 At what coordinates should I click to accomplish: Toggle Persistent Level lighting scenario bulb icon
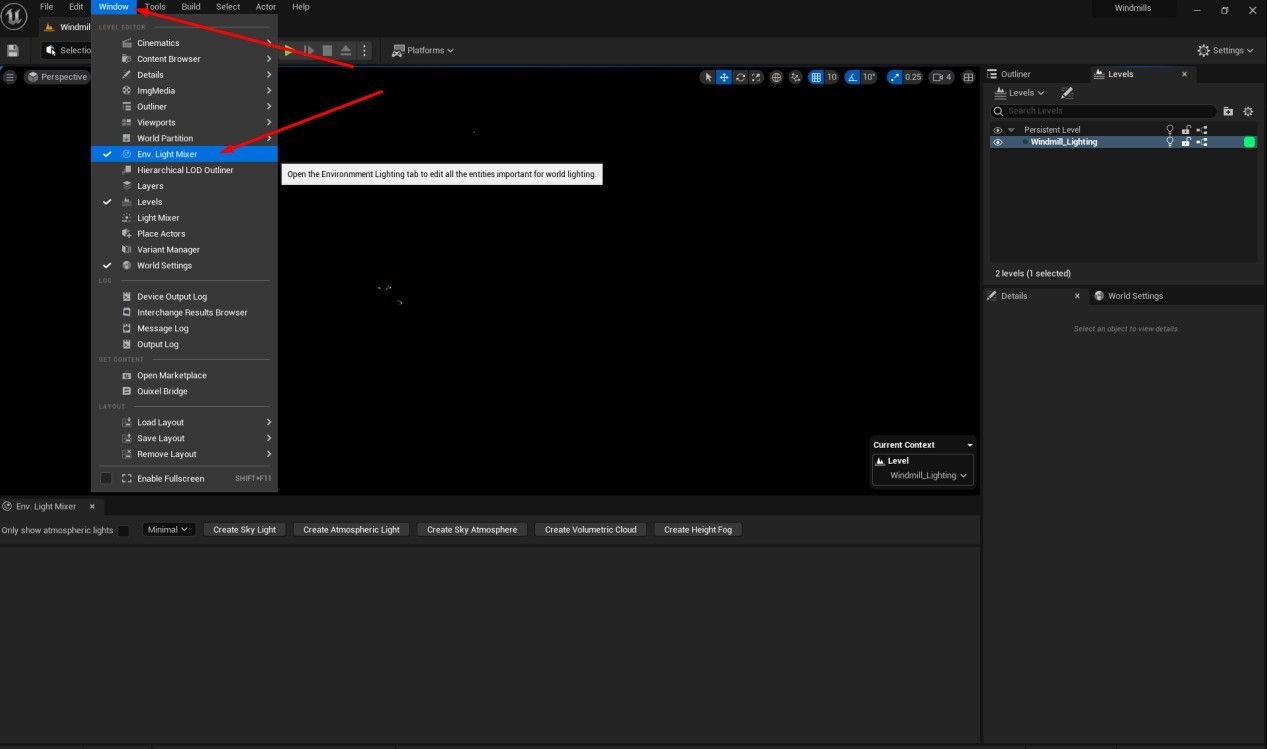click(1170, 130)
